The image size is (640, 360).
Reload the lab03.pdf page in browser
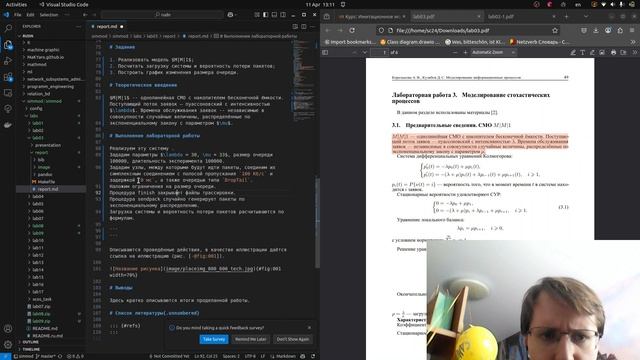(x=352, y=31)
